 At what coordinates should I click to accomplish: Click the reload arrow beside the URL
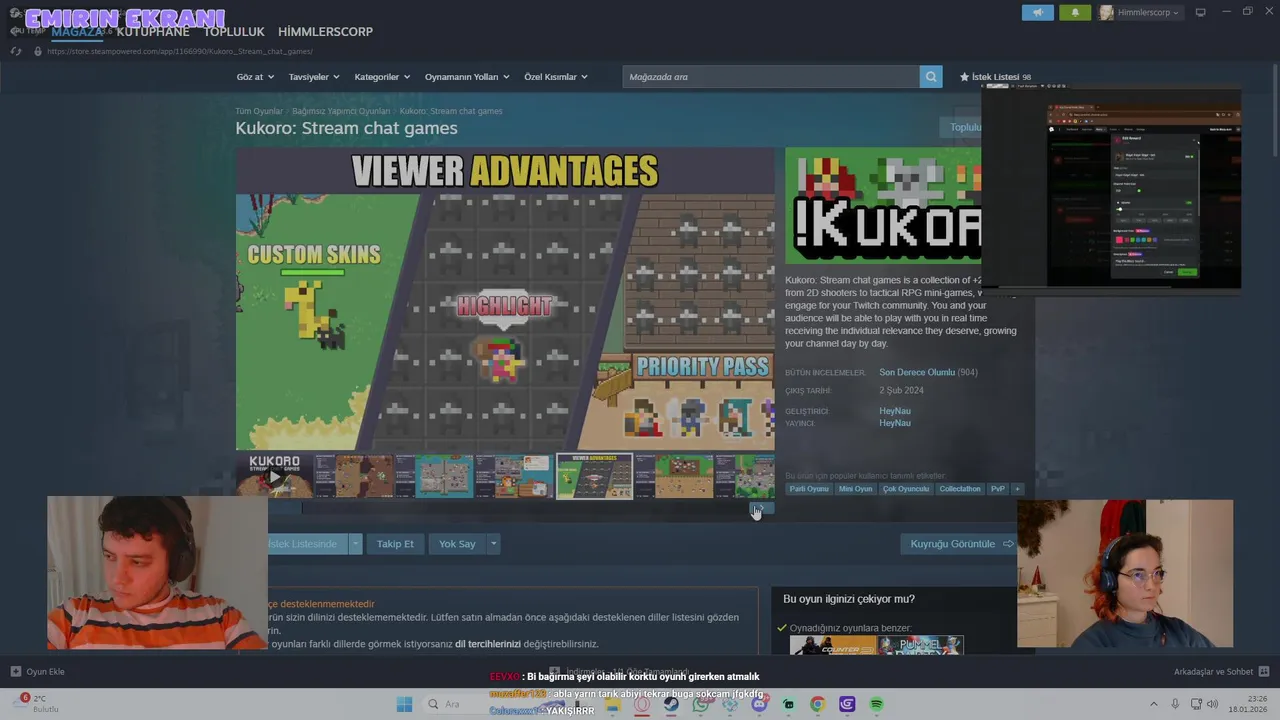[16, 51]
